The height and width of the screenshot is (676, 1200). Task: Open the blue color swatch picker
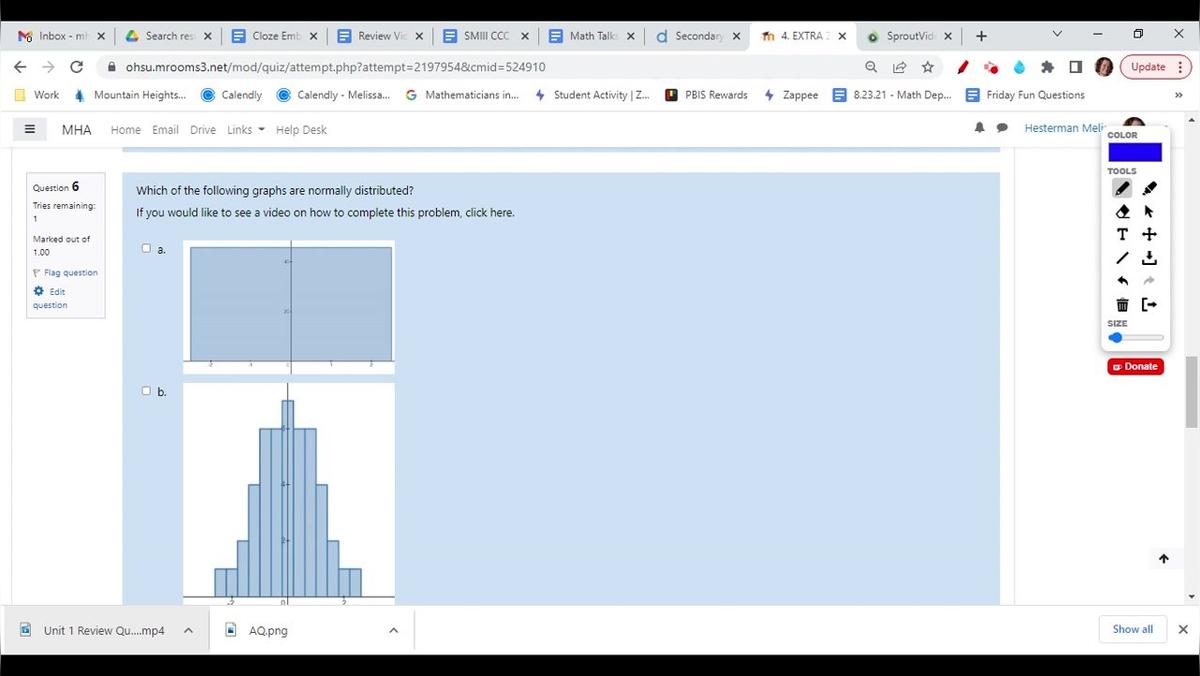(1135, 152)
